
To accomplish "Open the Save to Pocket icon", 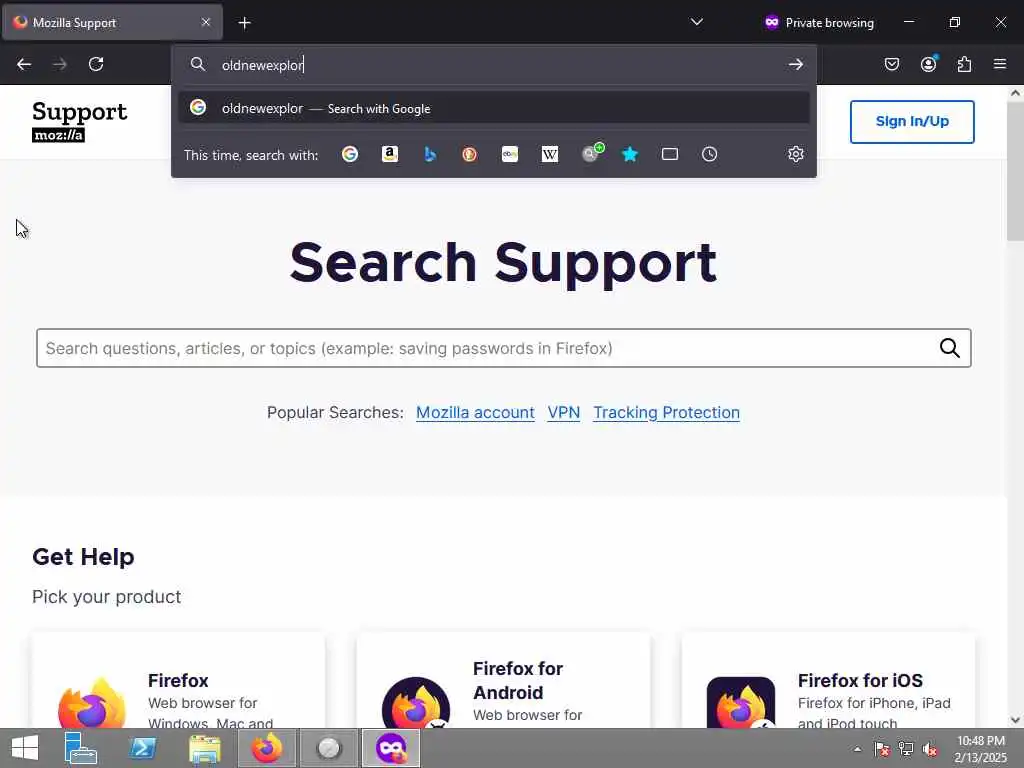I will (892, 64).
